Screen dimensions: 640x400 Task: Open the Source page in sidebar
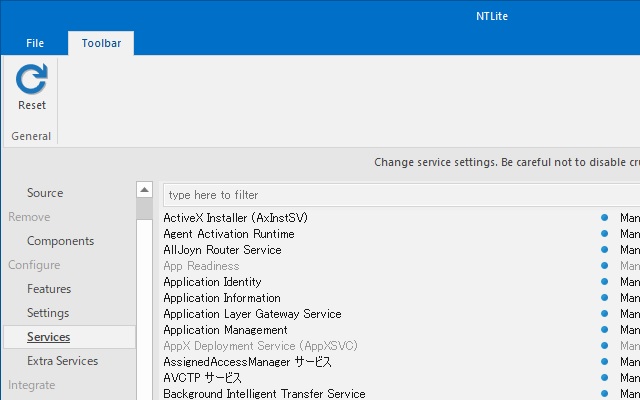pos(45,193)
